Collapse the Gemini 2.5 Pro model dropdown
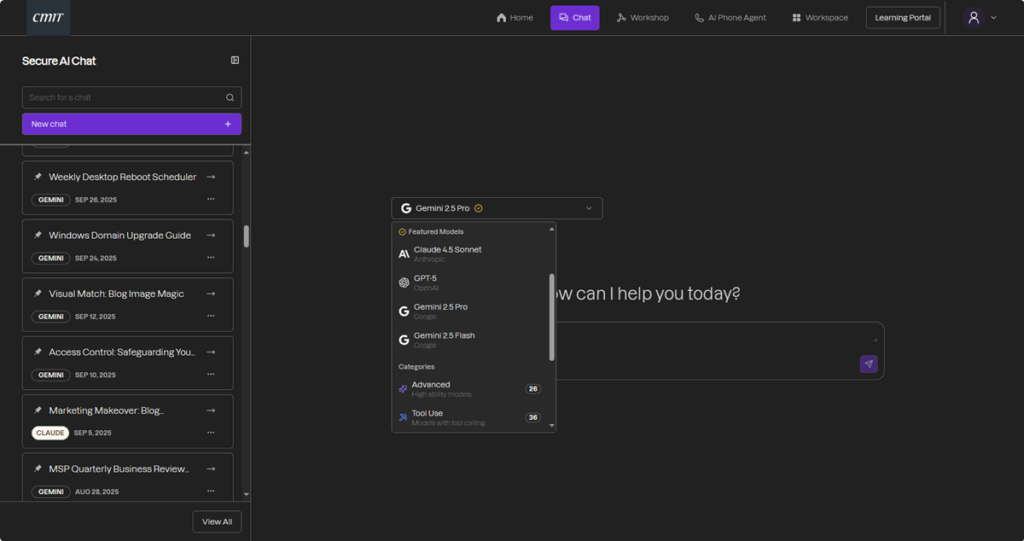The width and height of the screenshot is (1024, 541). click(588, 209)
